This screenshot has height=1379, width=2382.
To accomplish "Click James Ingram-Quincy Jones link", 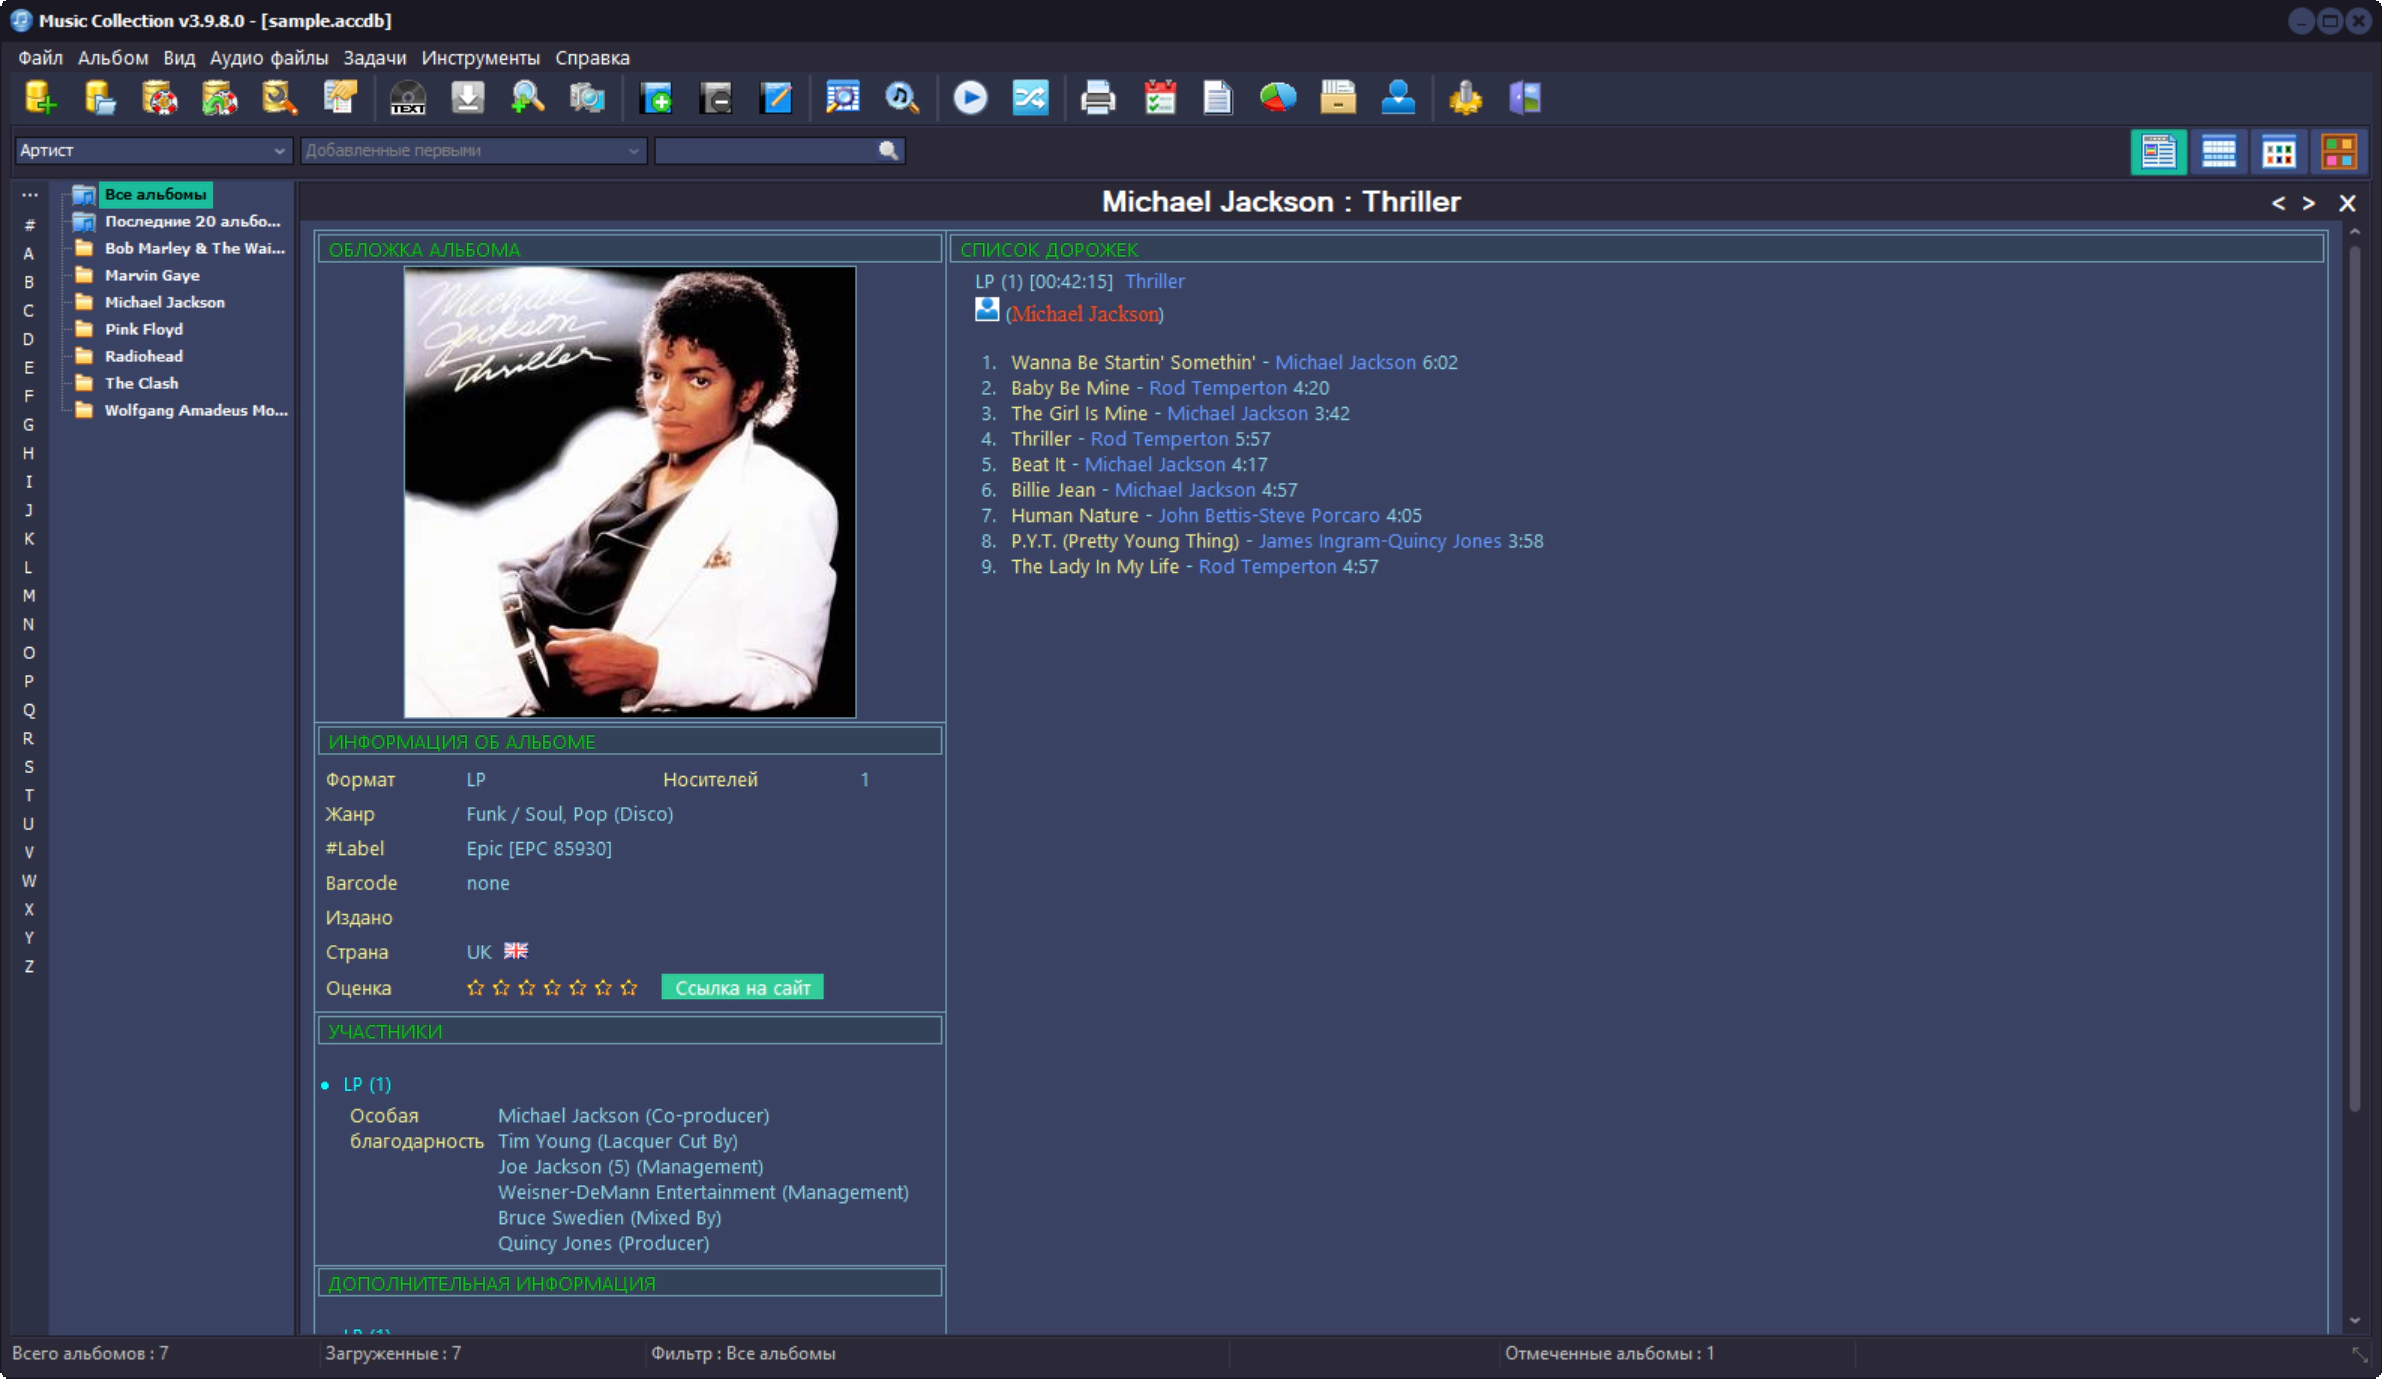I will tap(1380, 541).
